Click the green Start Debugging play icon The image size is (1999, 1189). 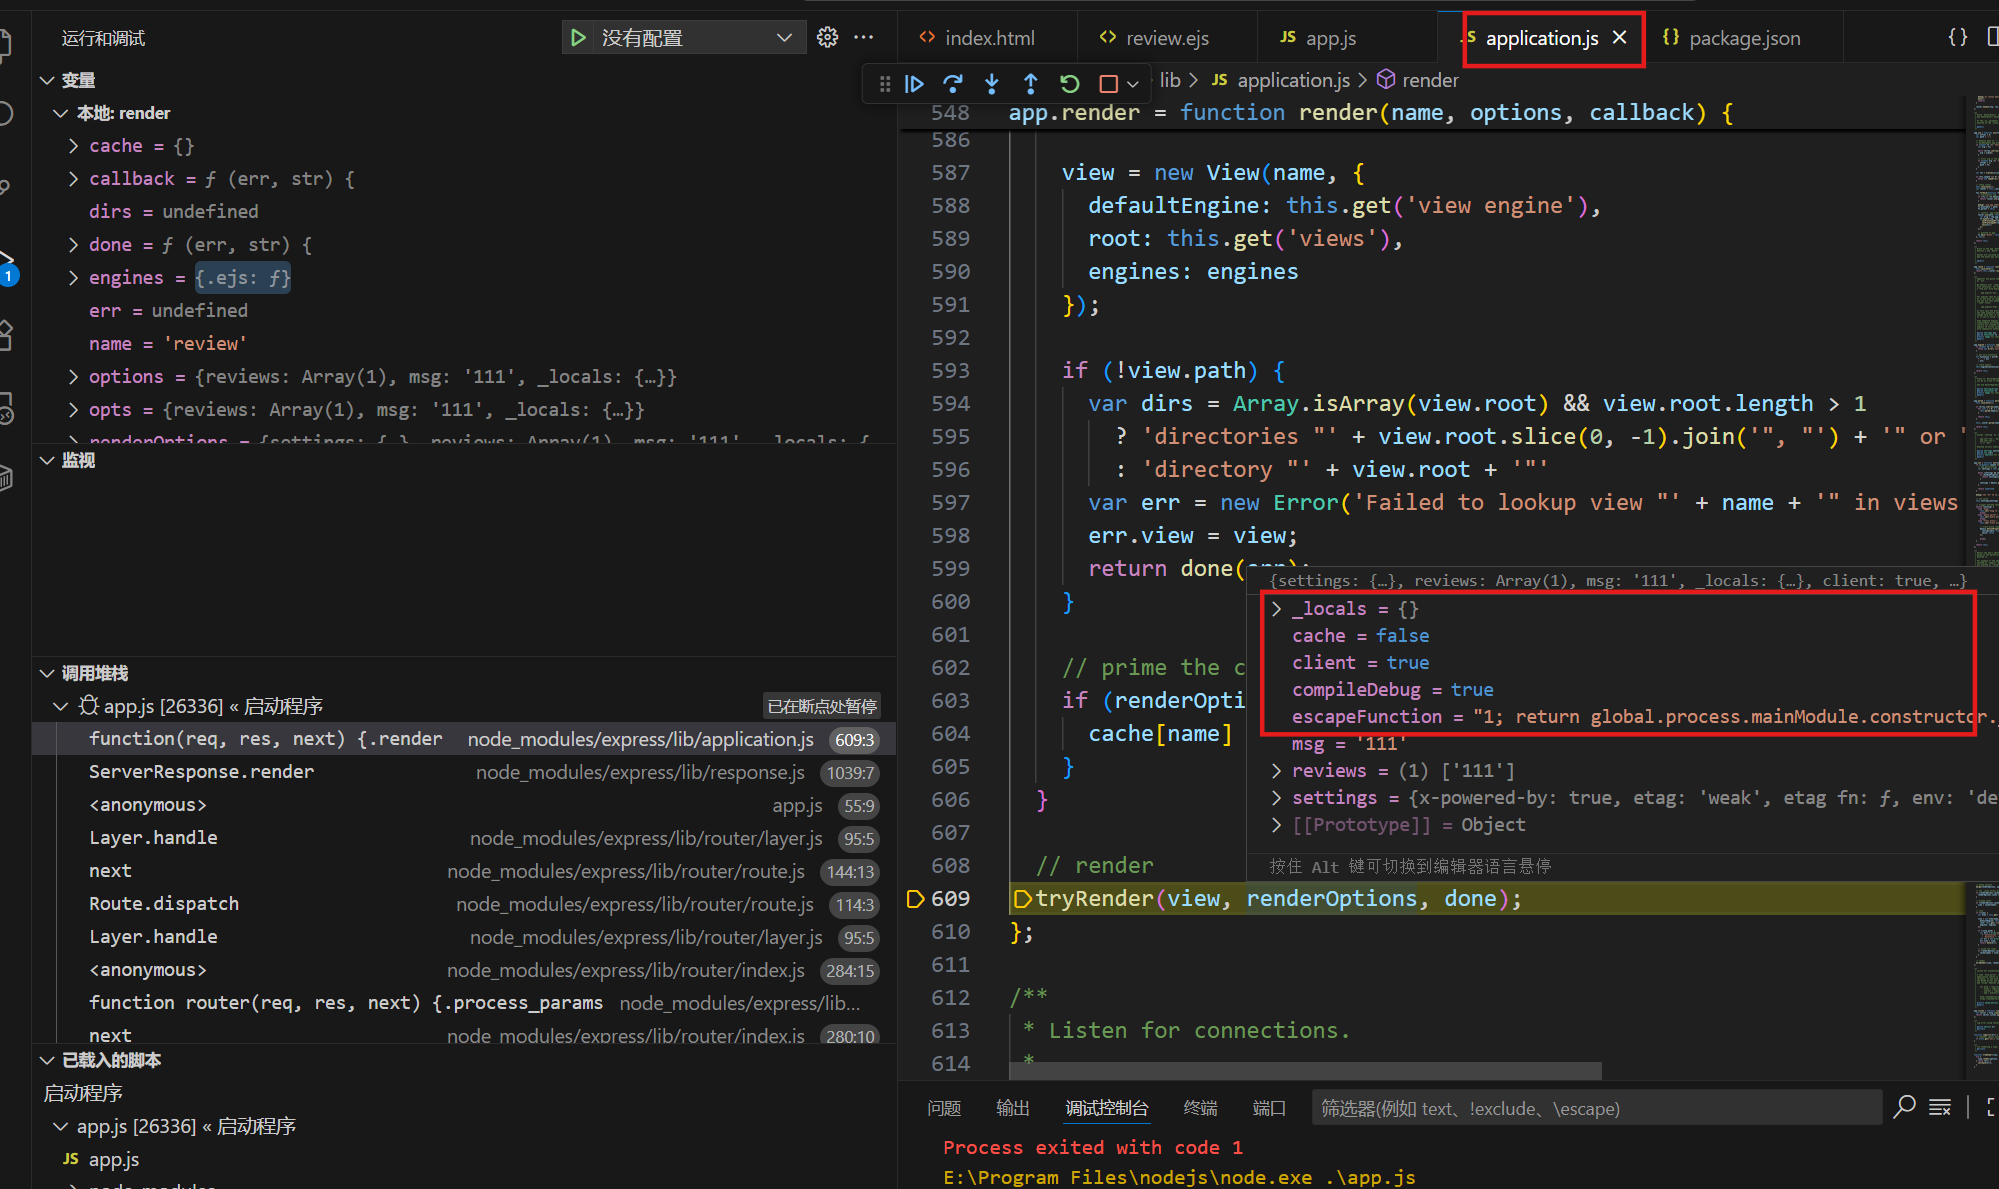click(578, 38)
